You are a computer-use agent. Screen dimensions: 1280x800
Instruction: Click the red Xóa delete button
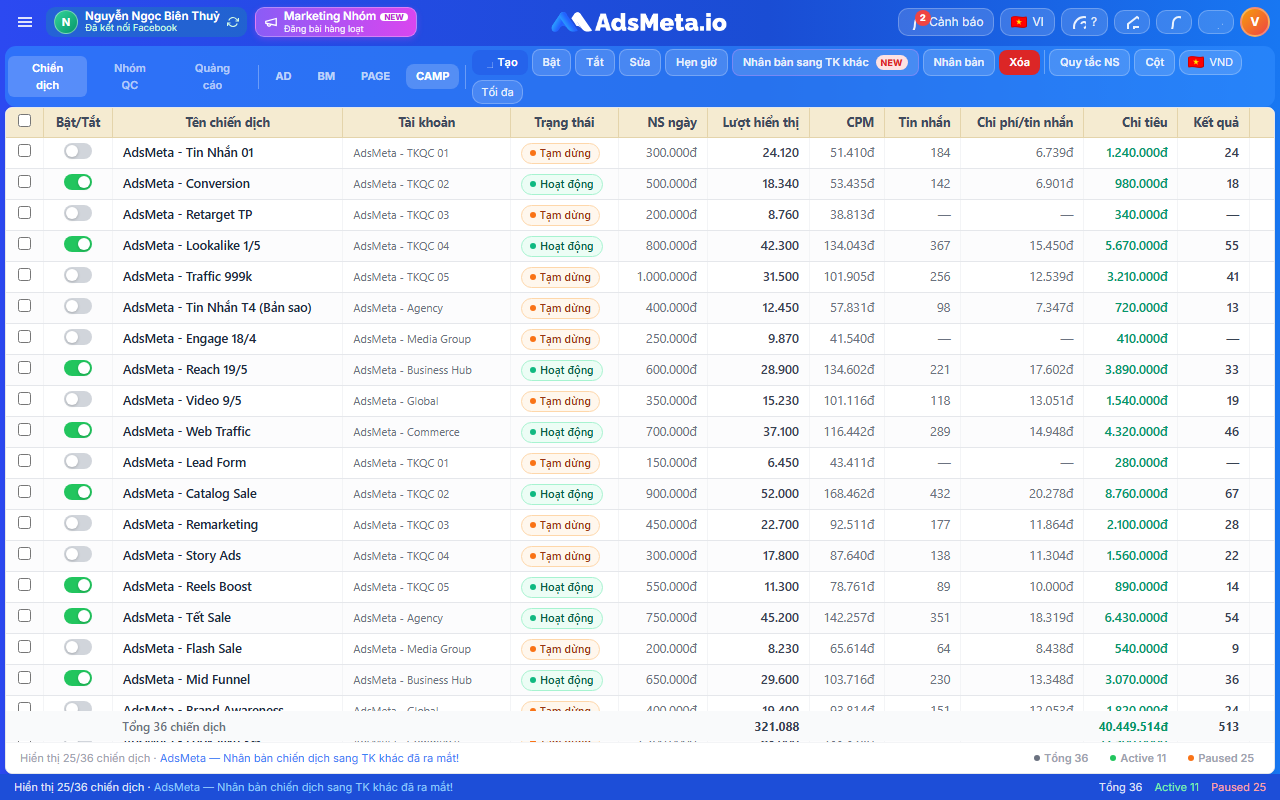pyautogui.click(x=1019, y=62)
